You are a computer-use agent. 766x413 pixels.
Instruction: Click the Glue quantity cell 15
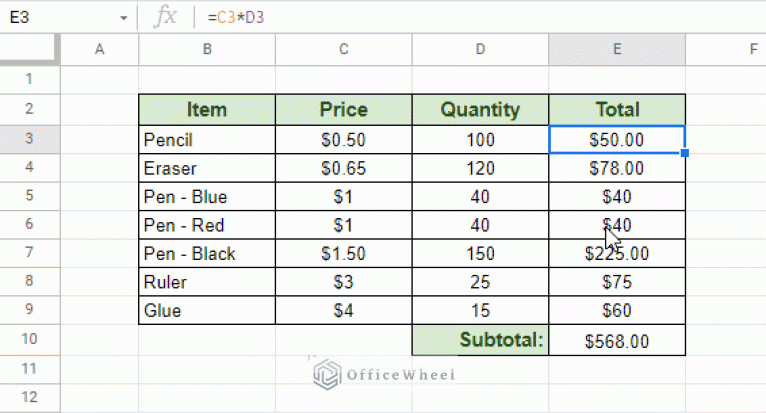(480, 310)
